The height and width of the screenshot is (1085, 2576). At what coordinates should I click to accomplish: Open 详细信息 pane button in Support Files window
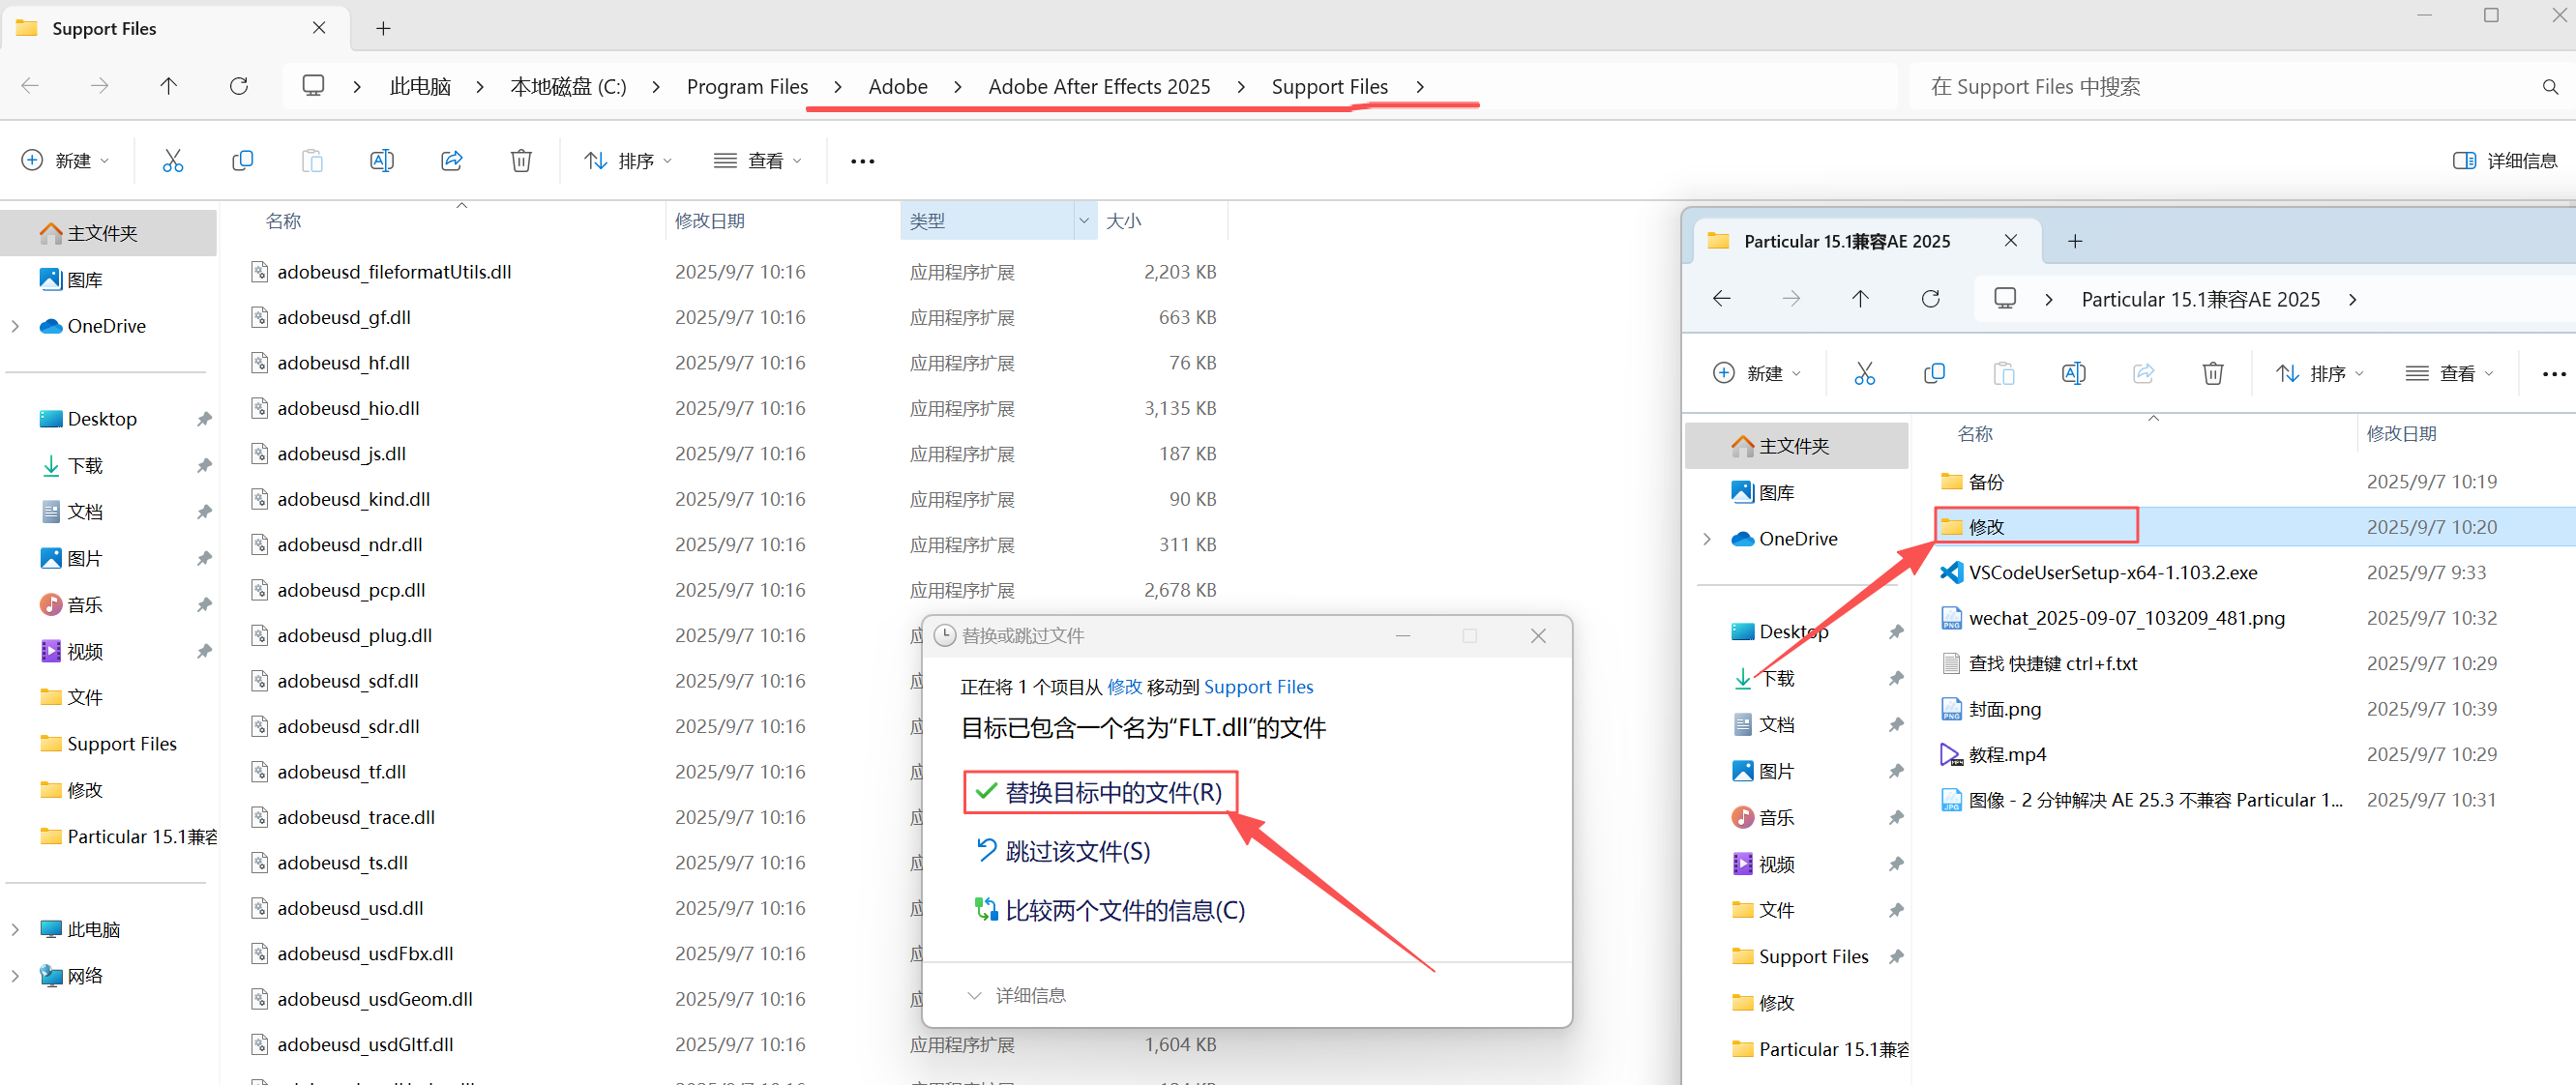[x=2505, y=161]
